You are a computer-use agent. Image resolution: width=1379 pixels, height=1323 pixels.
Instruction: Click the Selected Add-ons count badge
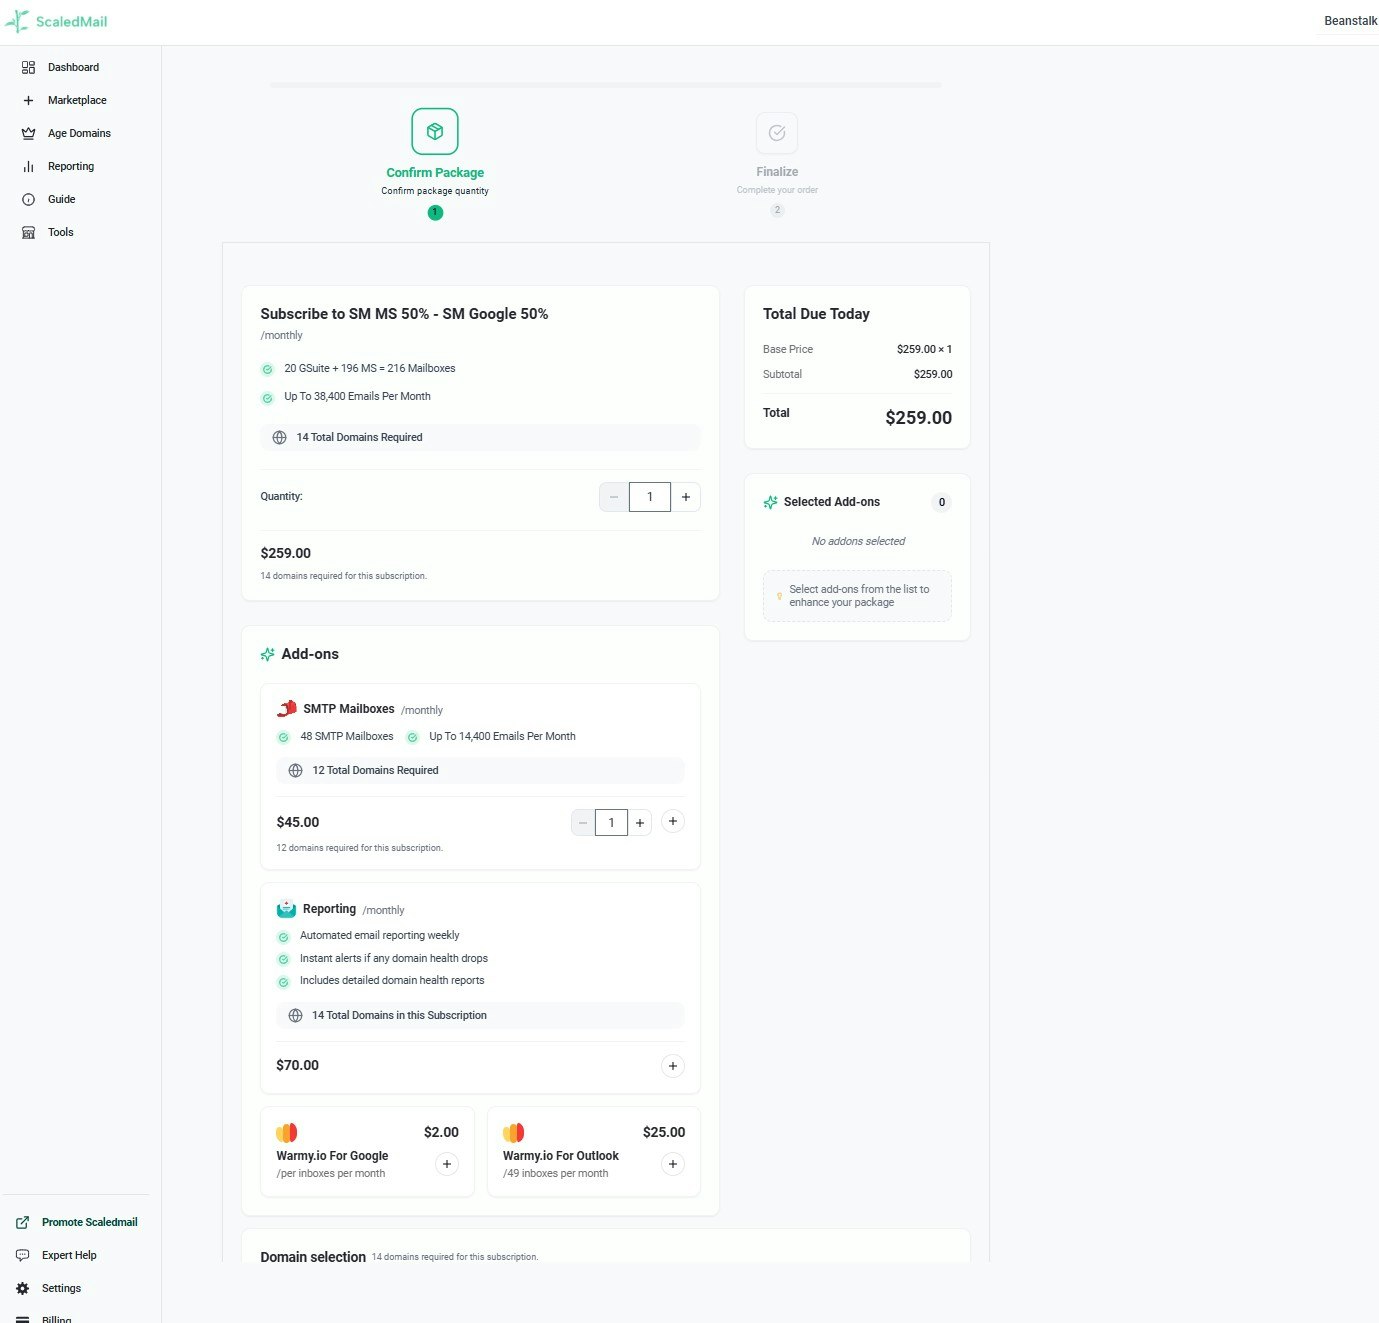coord(942,502)
